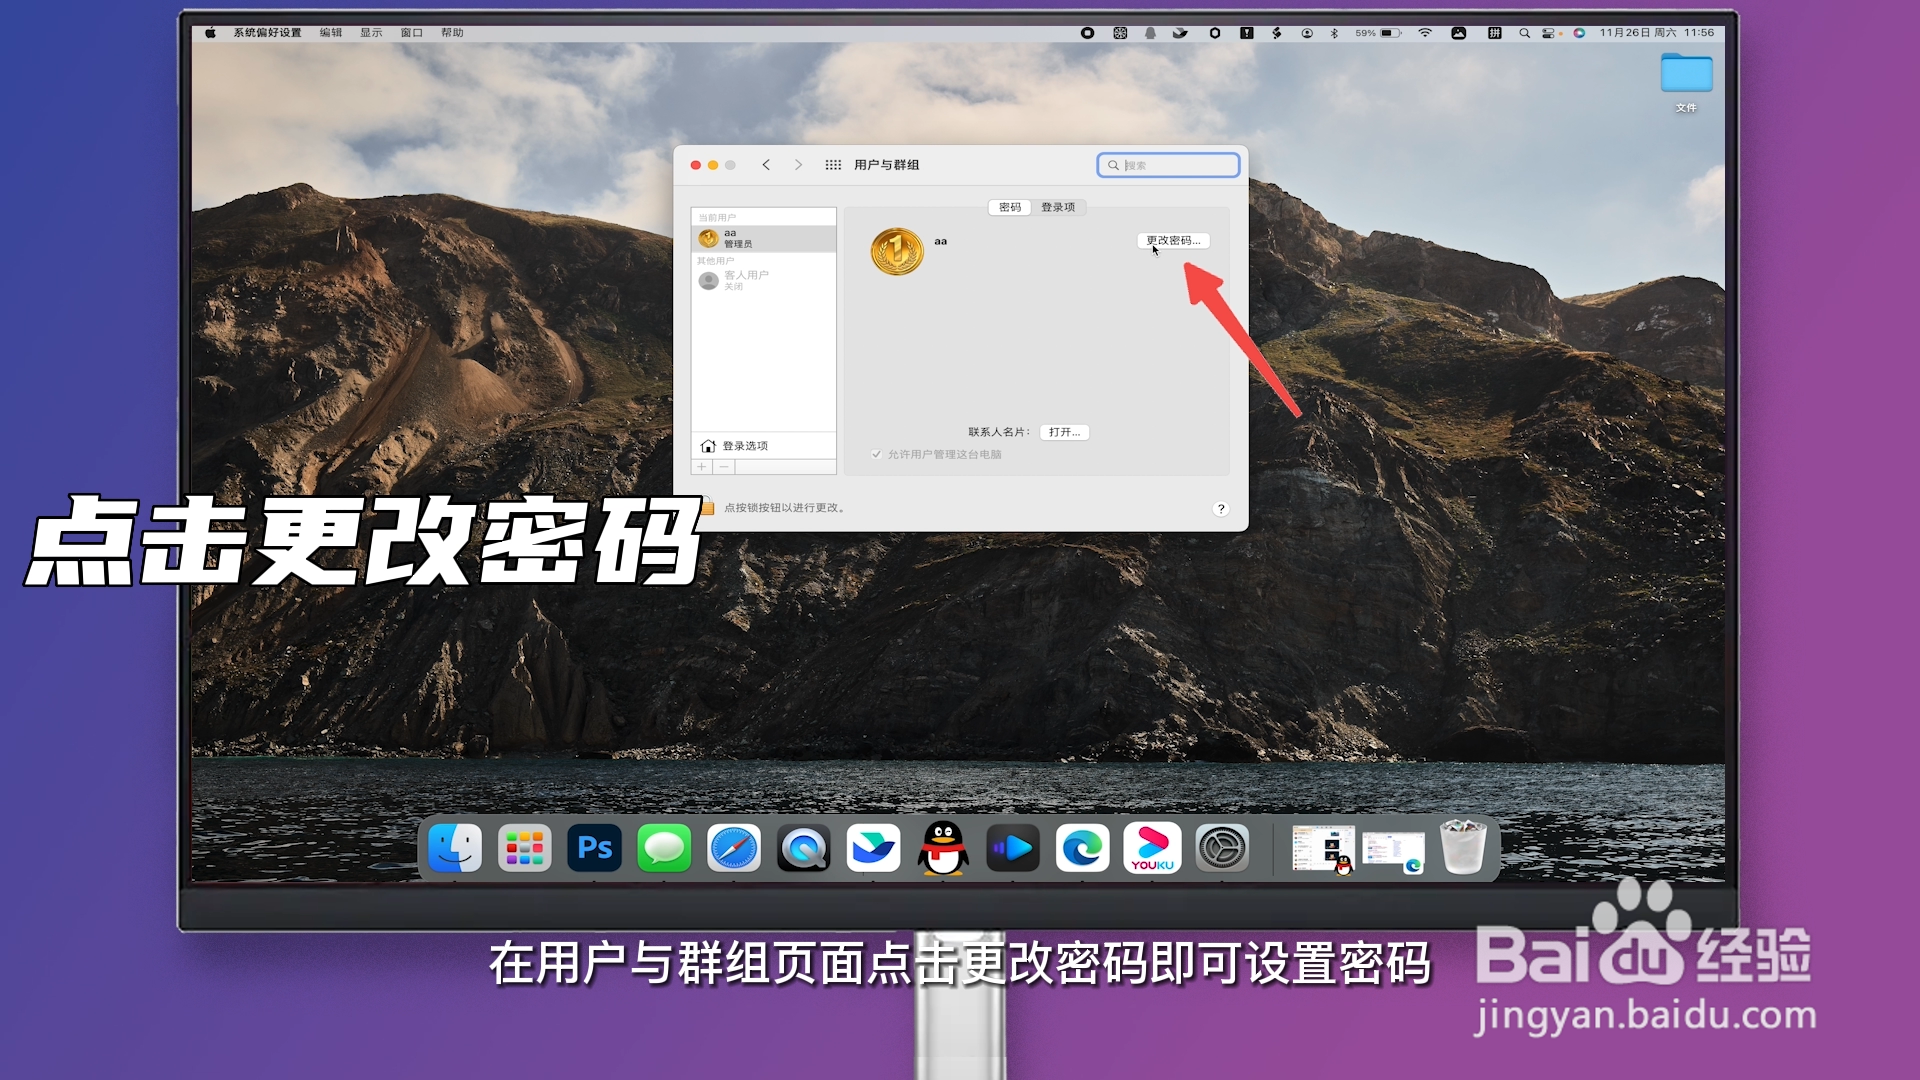Open the 帮助 menu
Image resolution: width=1920 pixels, height=1080 pixels.
click(452, 33)
